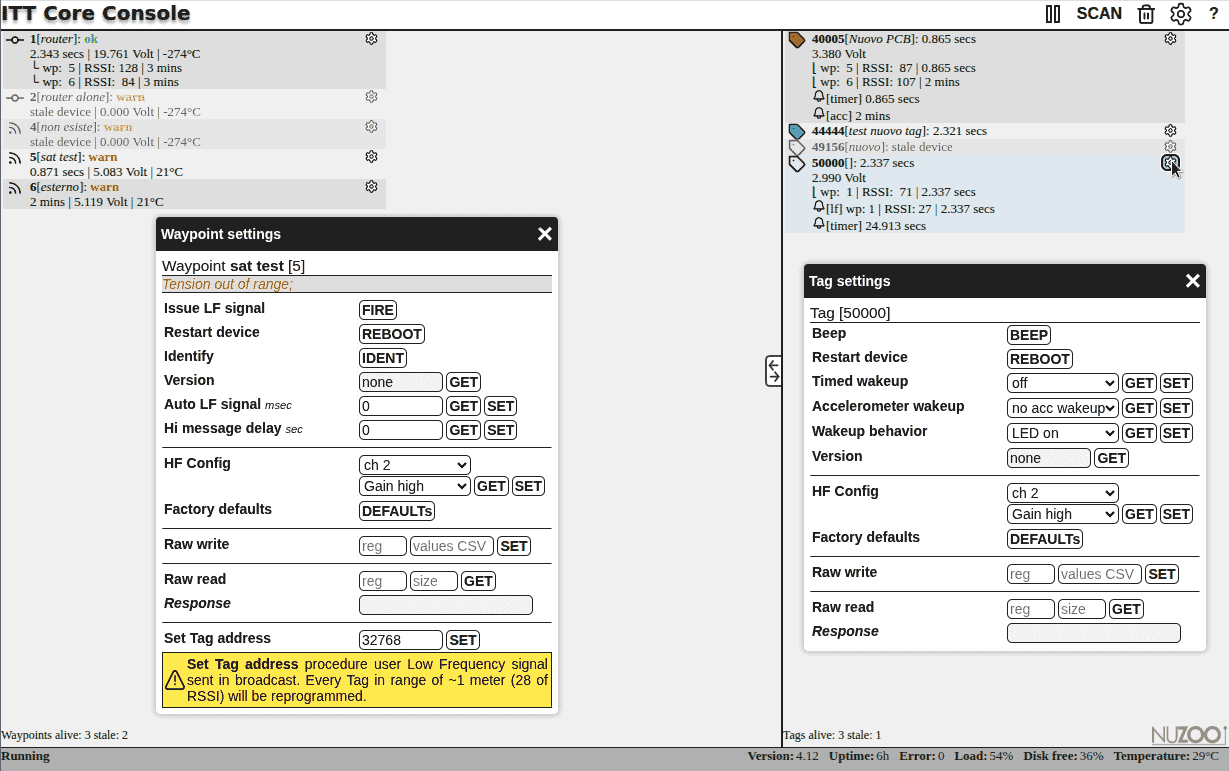Click the signal icon beside waypoint 5 sat test
The width and height of the screenshot is (1229, 771).
coord(15,158)
